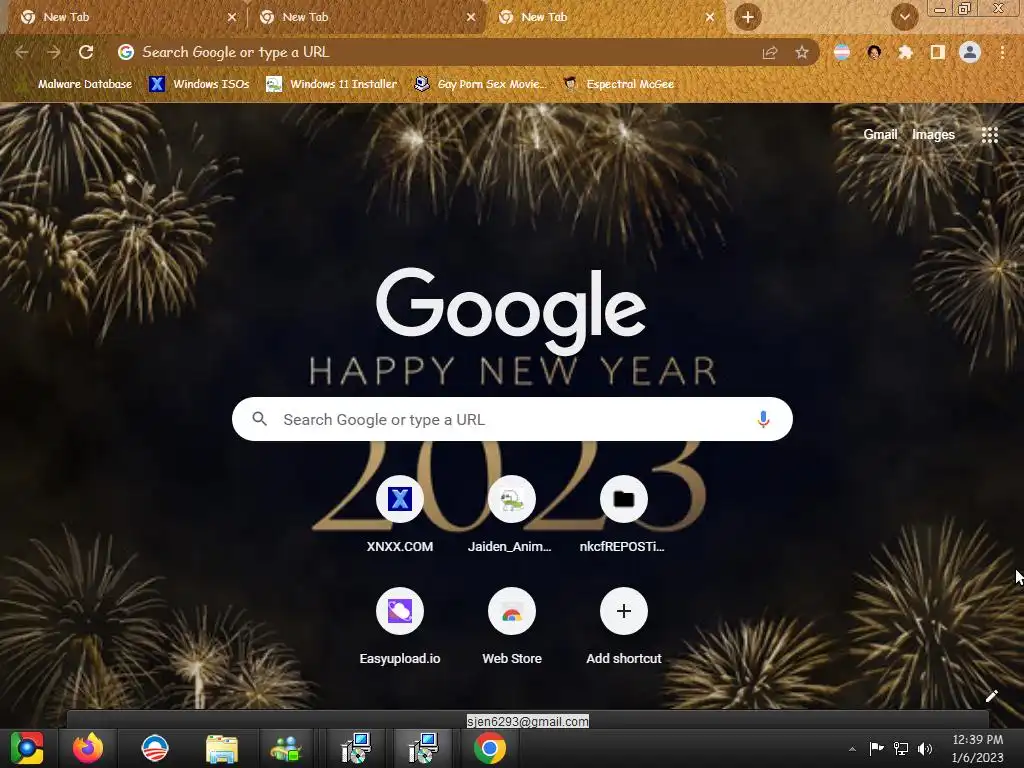This screenshot has height=768, width=1024.
Task: Open network status tray icon
Action: (901, 748)
